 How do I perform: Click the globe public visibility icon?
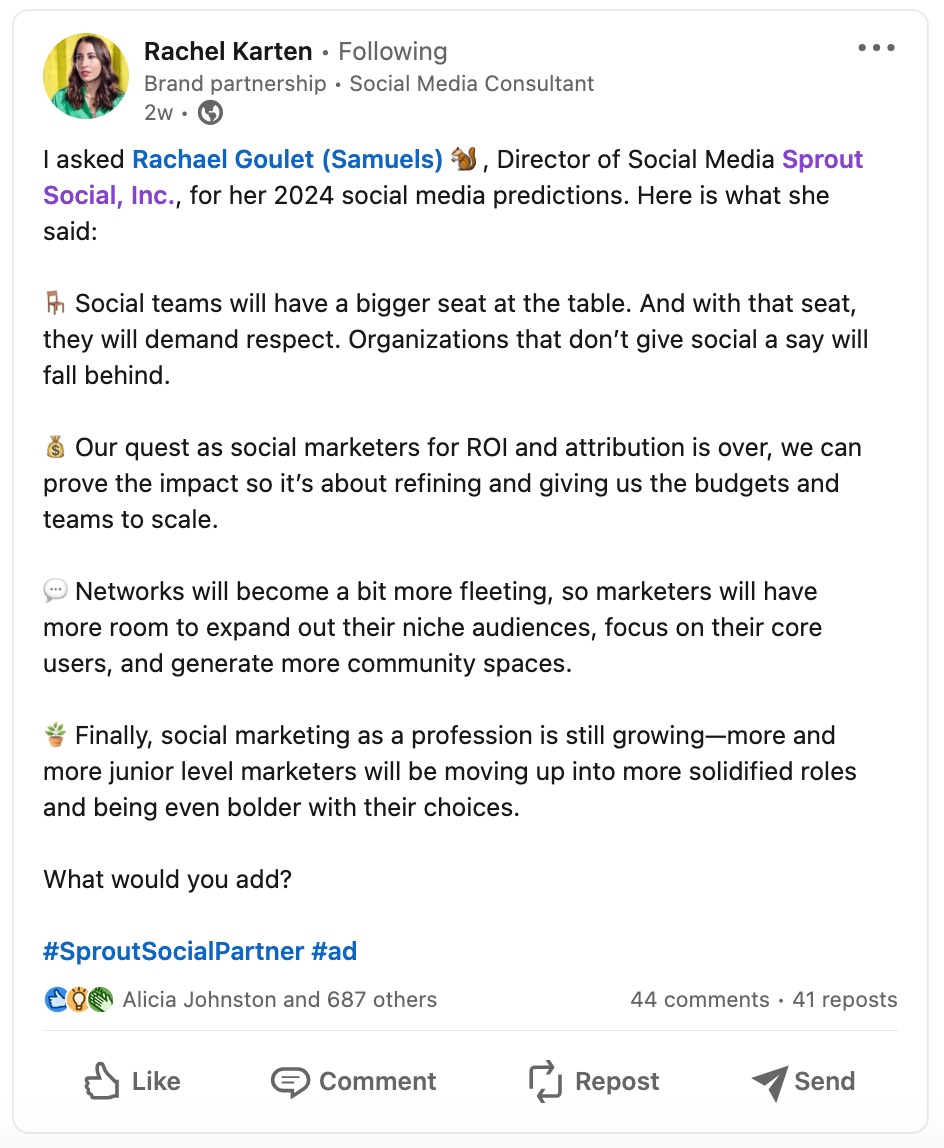[211, 112]
